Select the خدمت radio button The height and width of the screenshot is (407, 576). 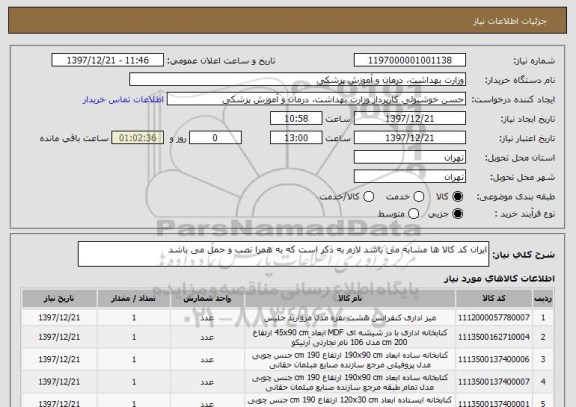click(418, 197)
